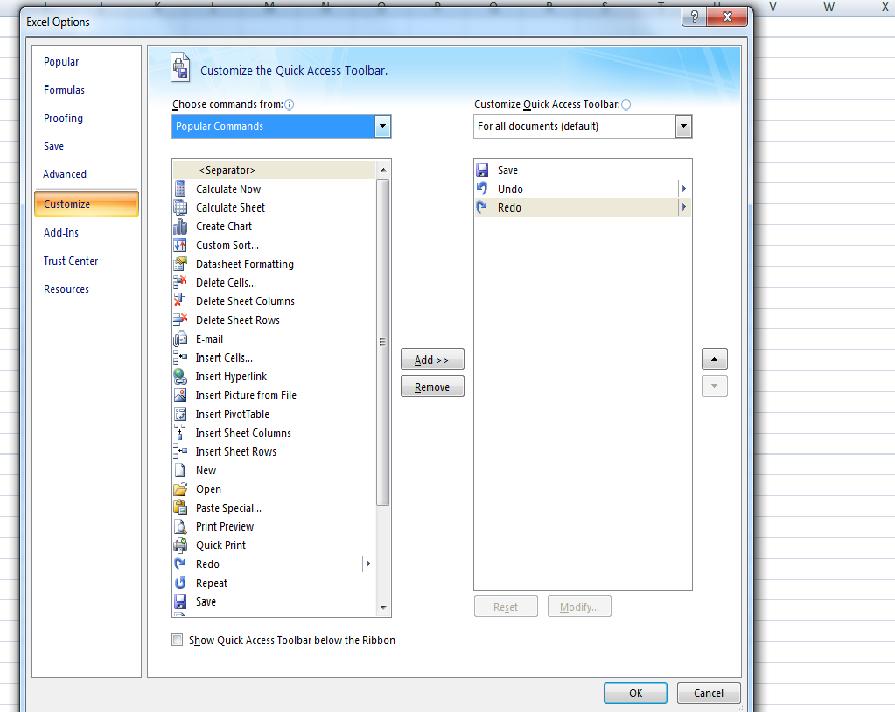Select the Insert Sheet Rows icon
Viewport: 895px width, 712px height.
click(180, 451)
